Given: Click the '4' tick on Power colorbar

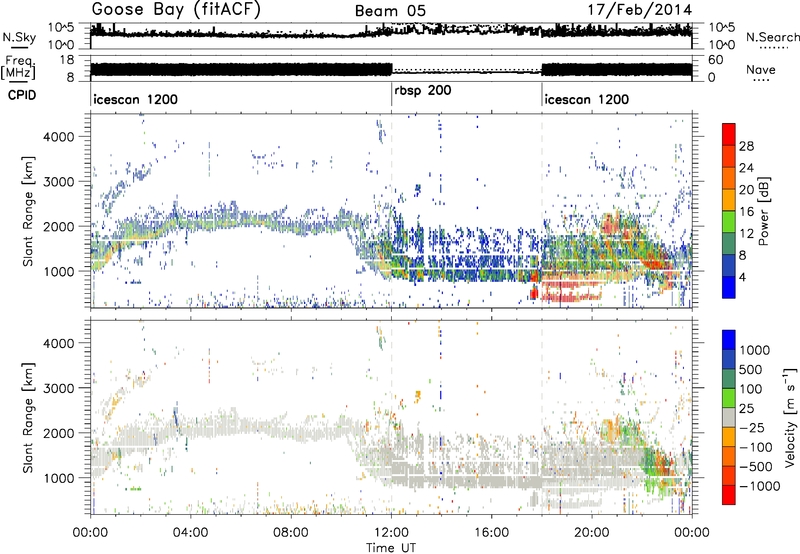Looking at the screenshot, I should click(x=743, y=277).
